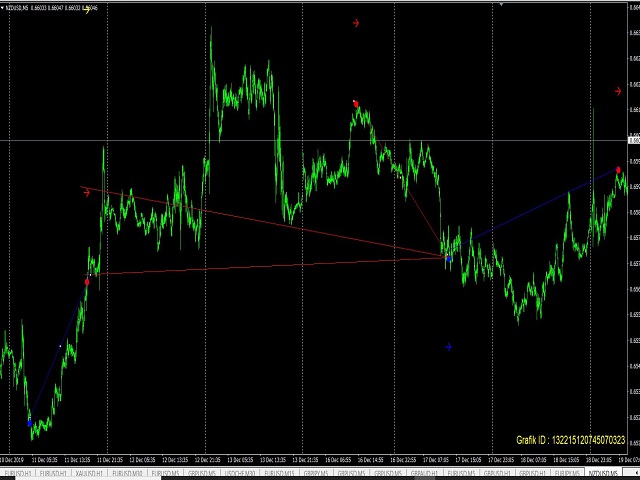Open the NZDUSD,M5 chart title triangle menu
The image size is (640, 480).
point(2,8)
